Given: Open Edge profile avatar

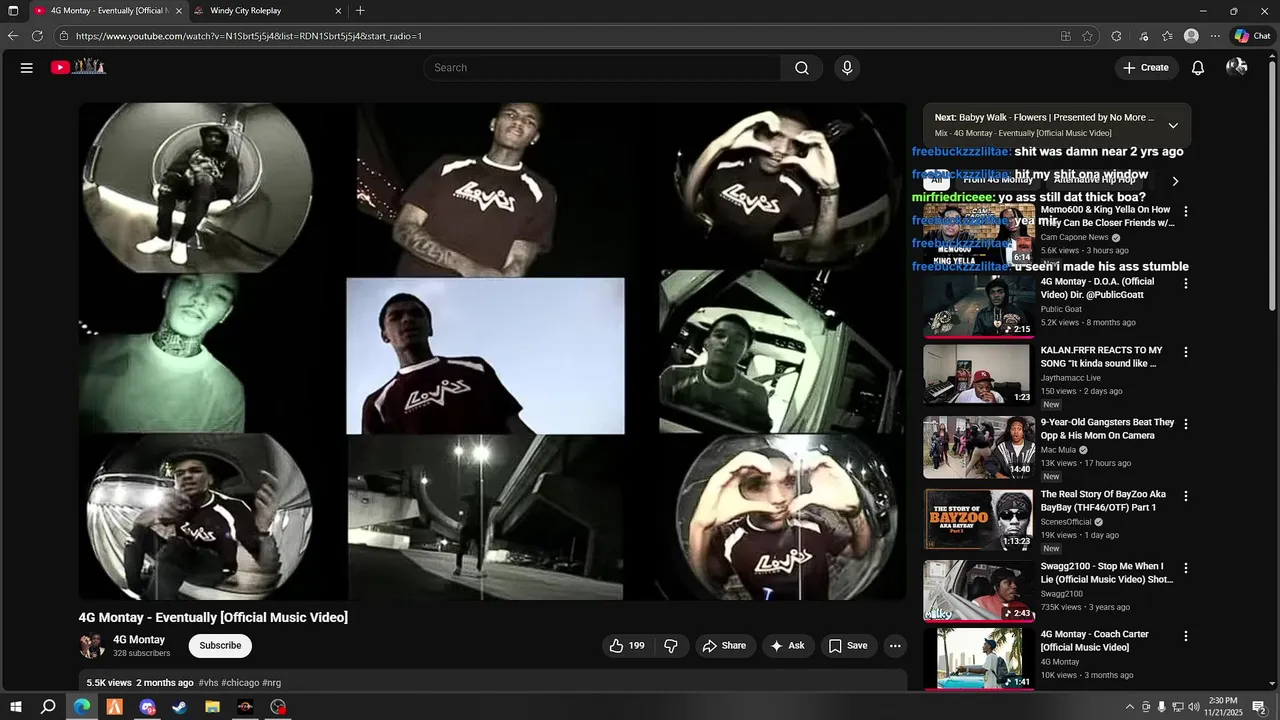Looking at the screenshot, I should tap(1191, 36).
